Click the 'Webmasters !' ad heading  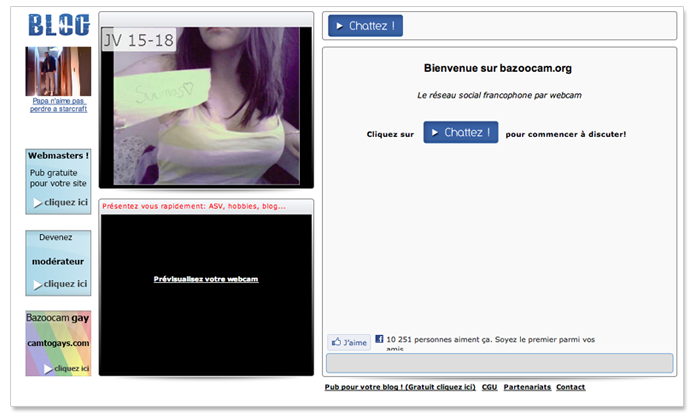click(x=58, y=156)
